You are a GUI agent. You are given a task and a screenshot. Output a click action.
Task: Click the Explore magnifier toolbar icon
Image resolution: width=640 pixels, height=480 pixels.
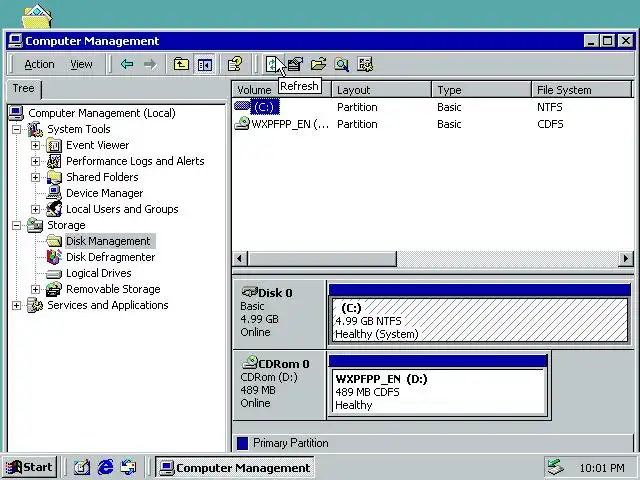coord(342,64)
